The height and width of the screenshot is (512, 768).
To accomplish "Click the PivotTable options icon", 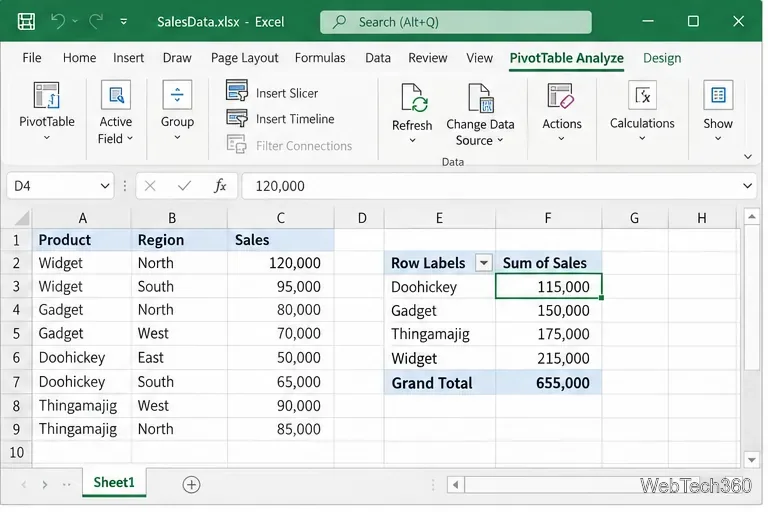I will [47, 95].
